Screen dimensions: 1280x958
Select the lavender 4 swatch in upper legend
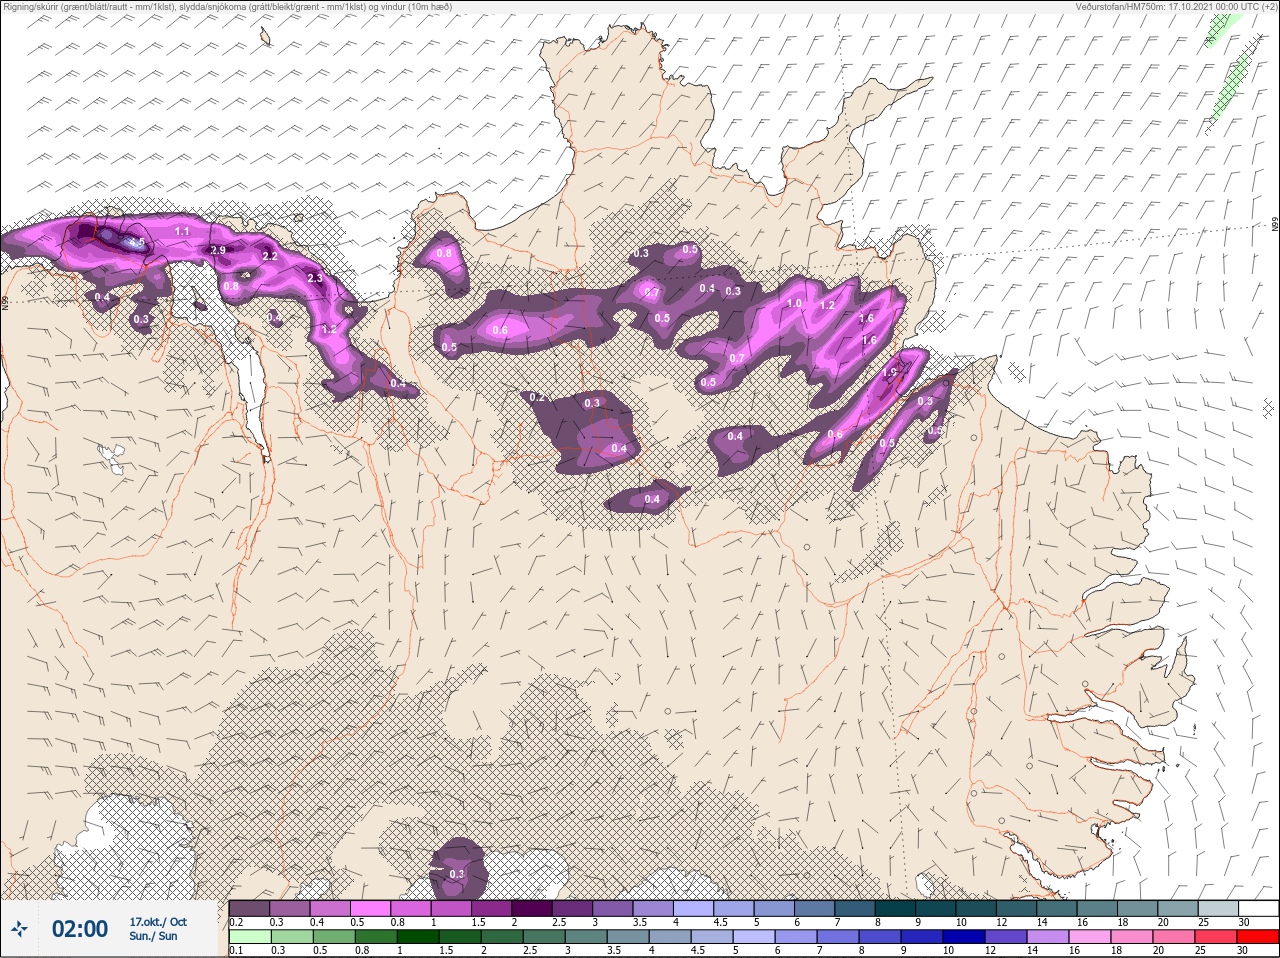pos(693,908)
